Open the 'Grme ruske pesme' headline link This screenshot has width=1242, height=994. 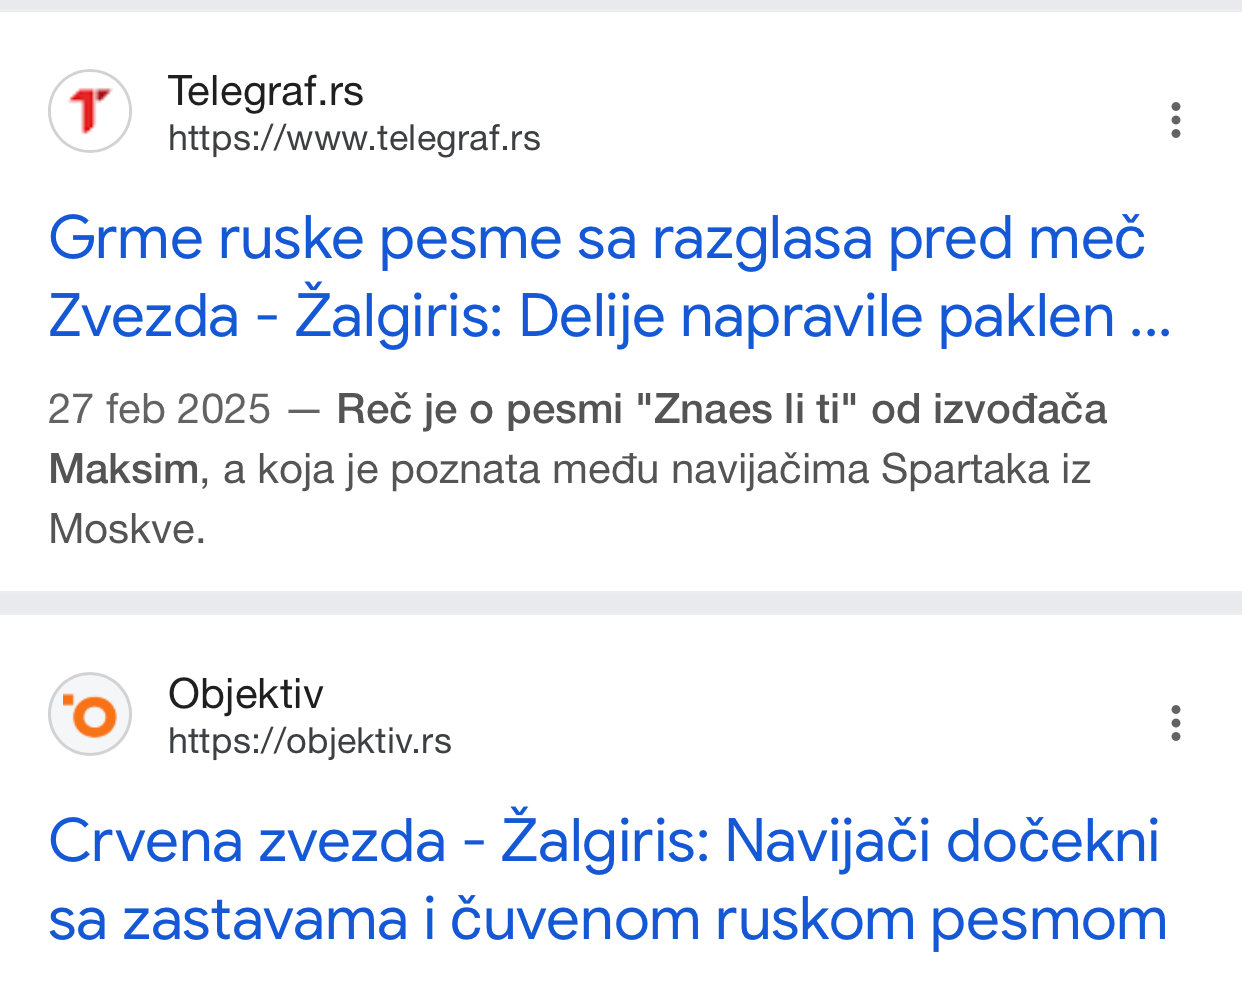point(596,240)
